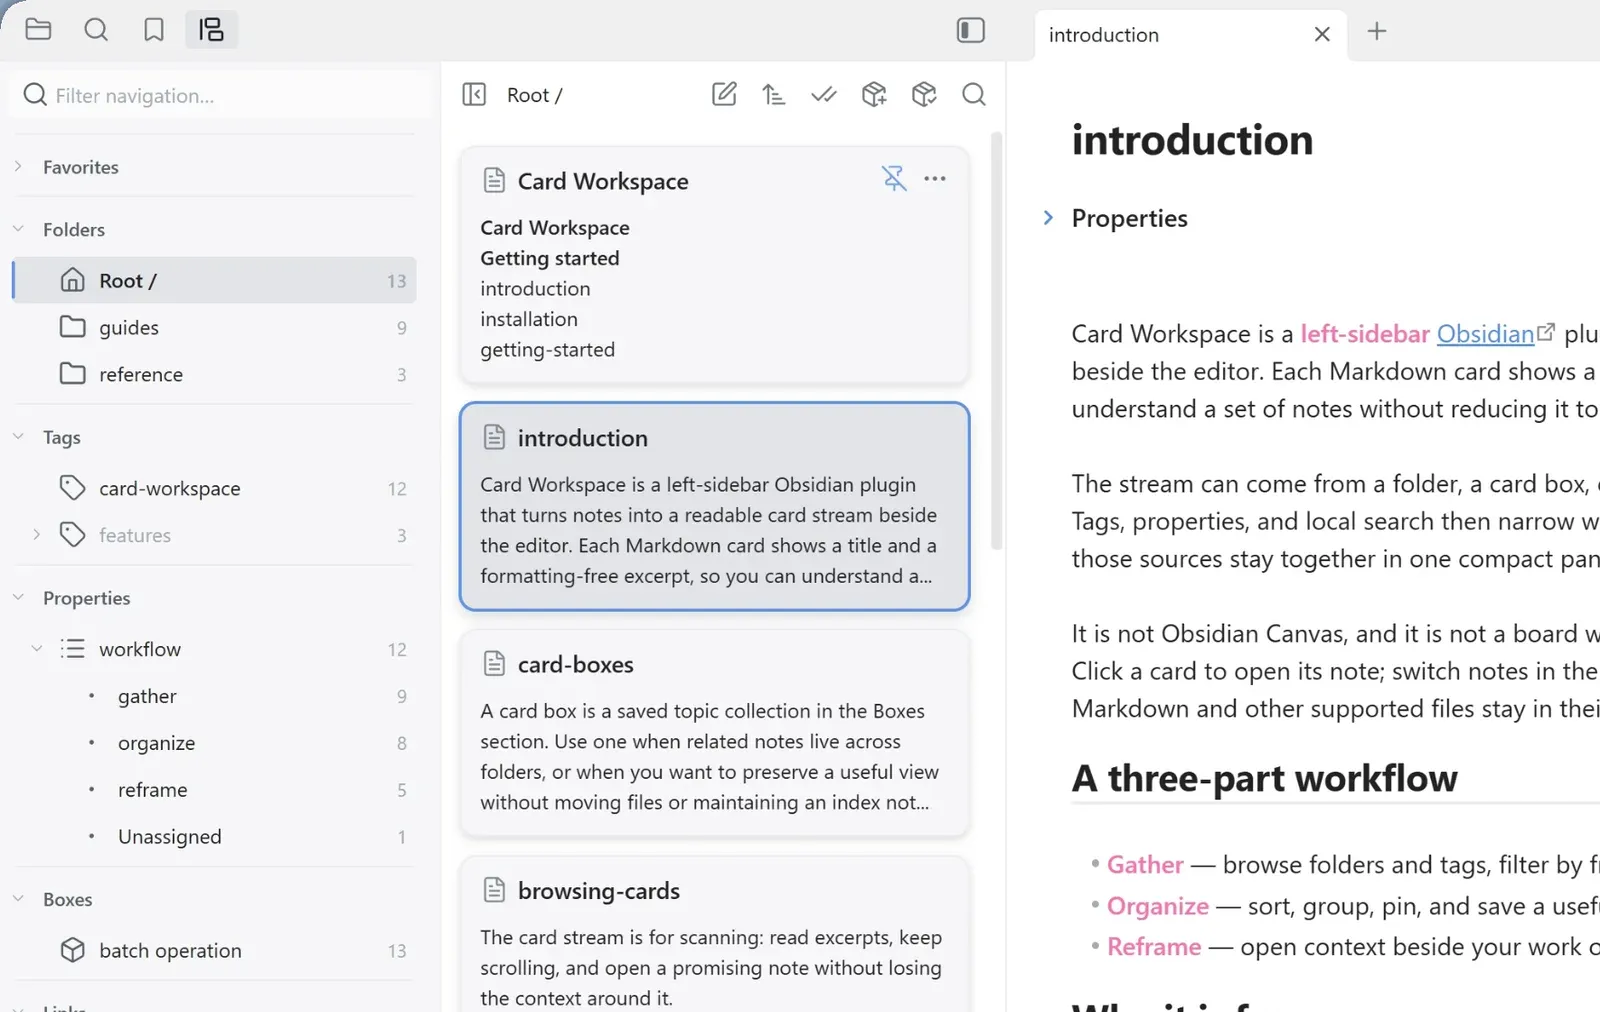The image size is (1600, 1012).
Task: Collapse the Properties section in navigation
Action: 18,597
